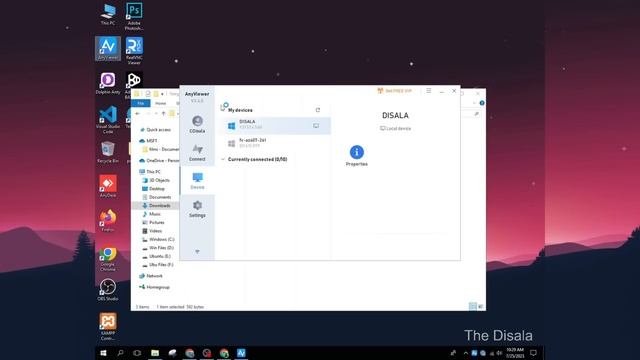Image resolution: width=640 pixels, height=360 pixels.
Task: Open the notification center icon
Action: tap(533, 353)
